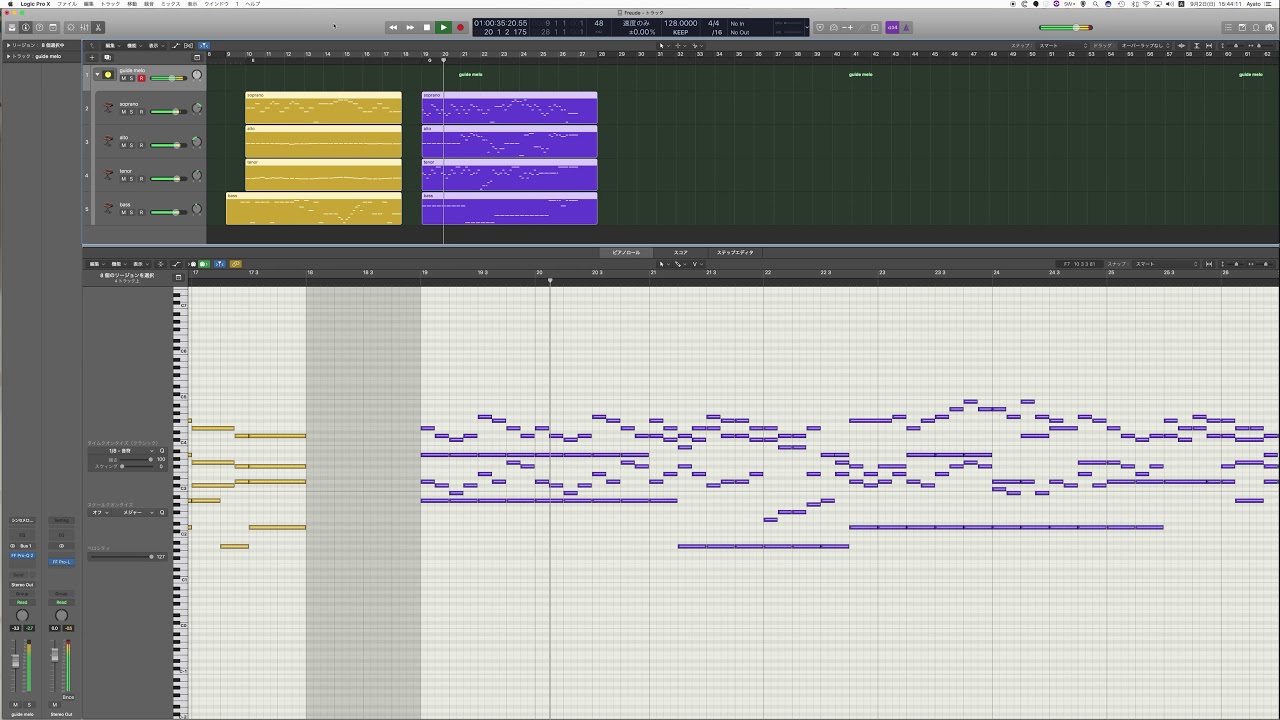
Task: Collapse the guide melo track stack triangle
Action: click(97, 74)
